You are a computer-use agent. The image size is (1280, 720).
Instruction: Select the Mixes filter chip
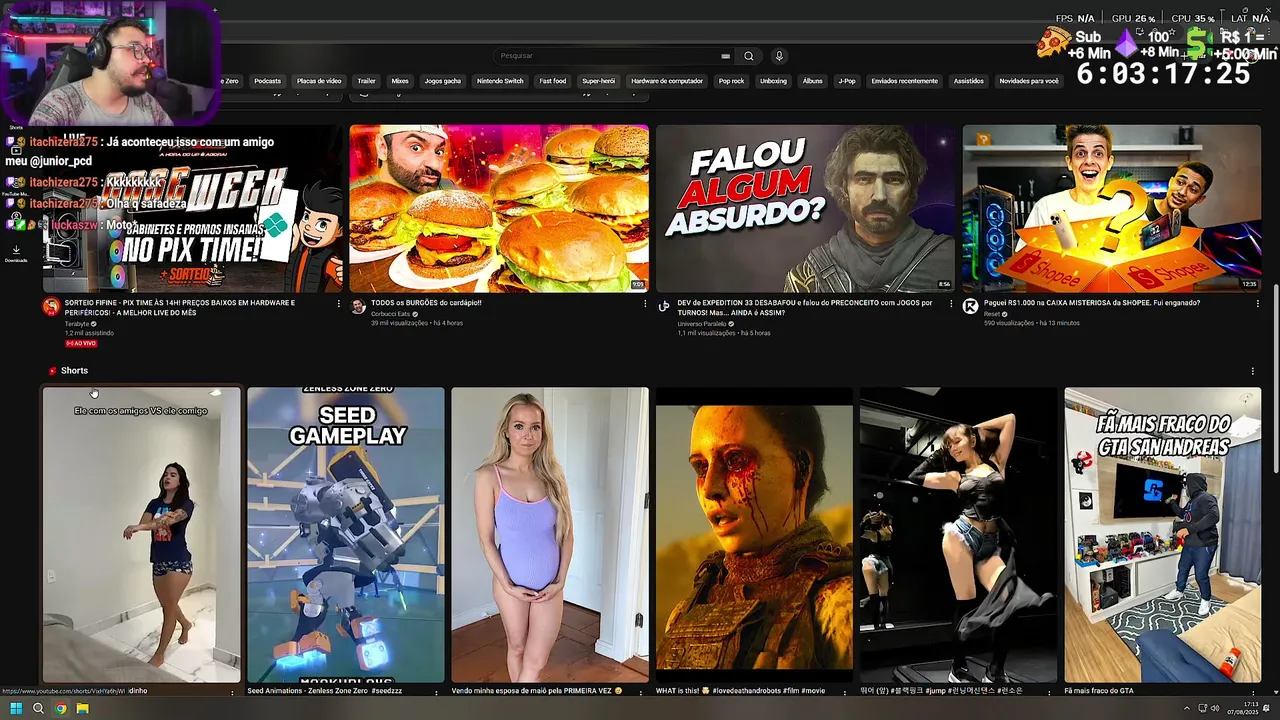(400, 81)
